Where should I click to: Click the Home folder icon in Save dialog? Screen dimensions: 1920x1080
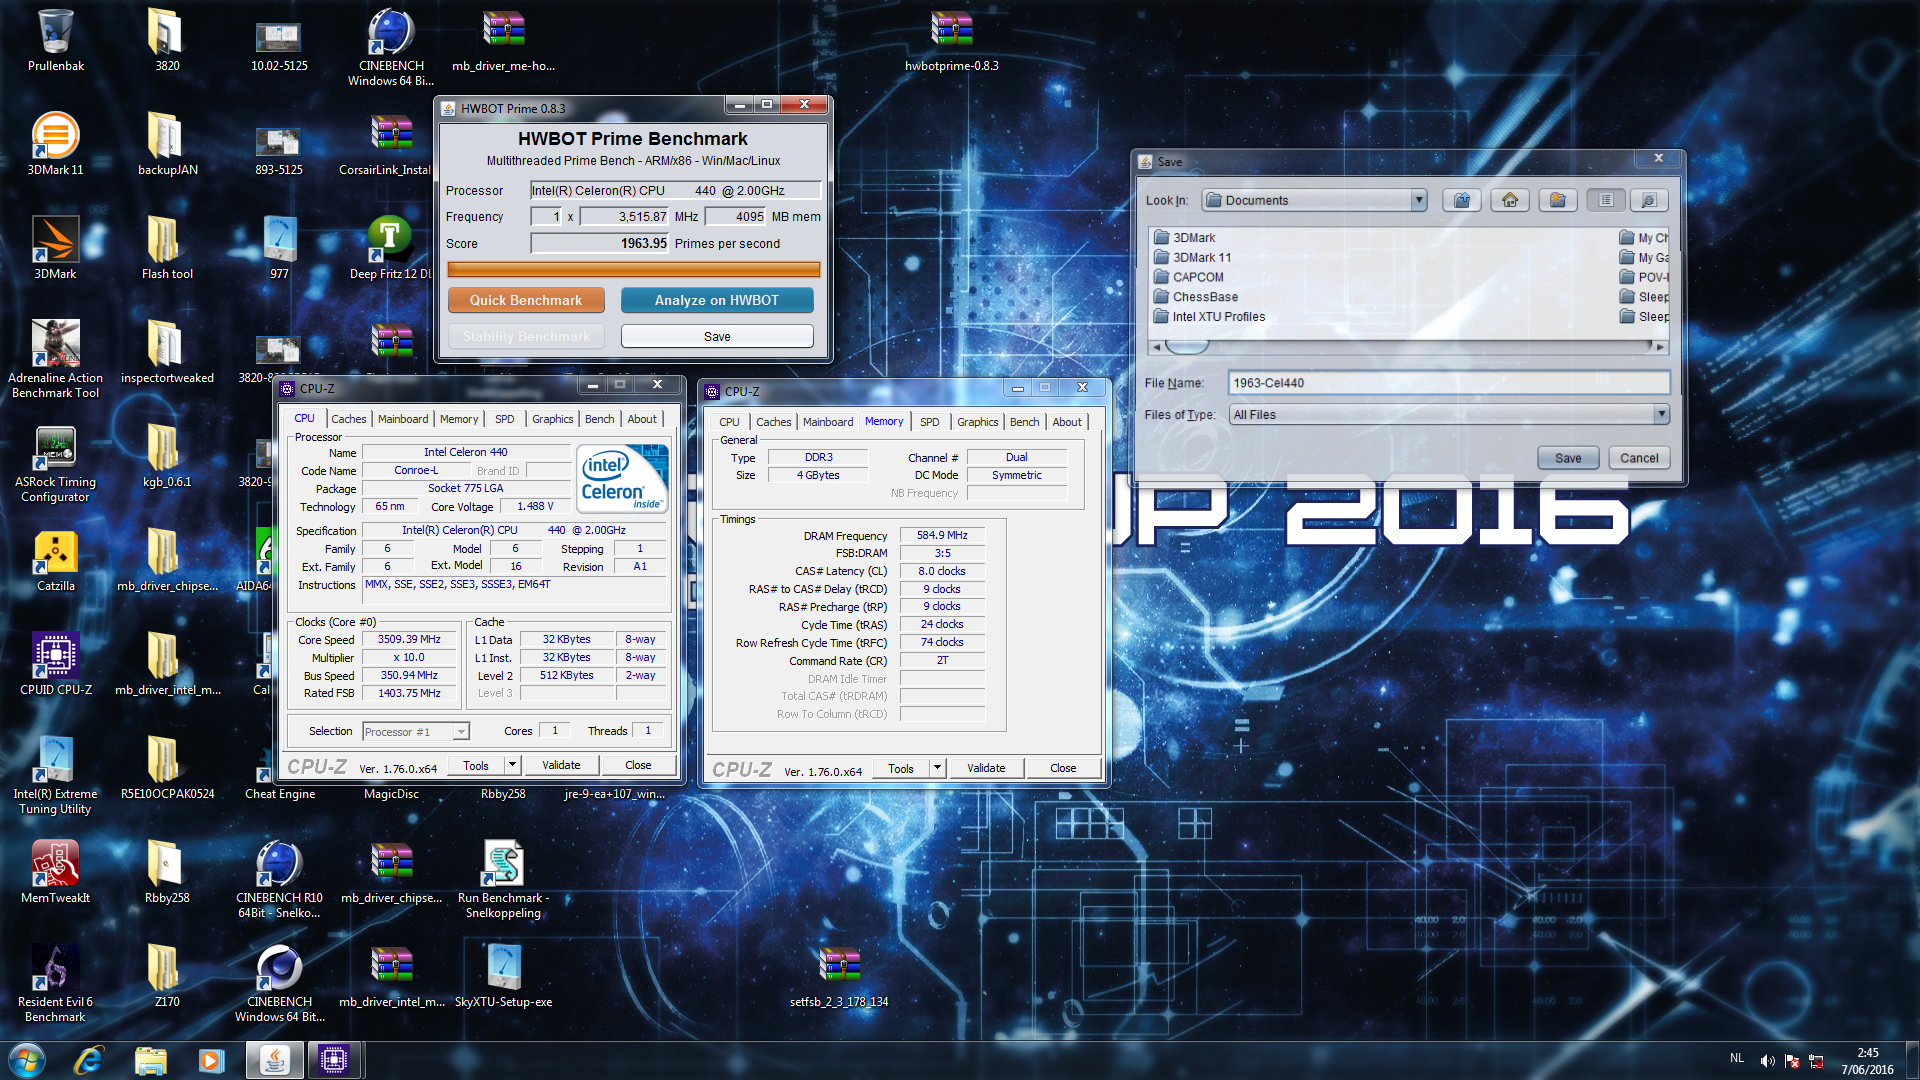pyautogui.click(x=1510, y=200)
